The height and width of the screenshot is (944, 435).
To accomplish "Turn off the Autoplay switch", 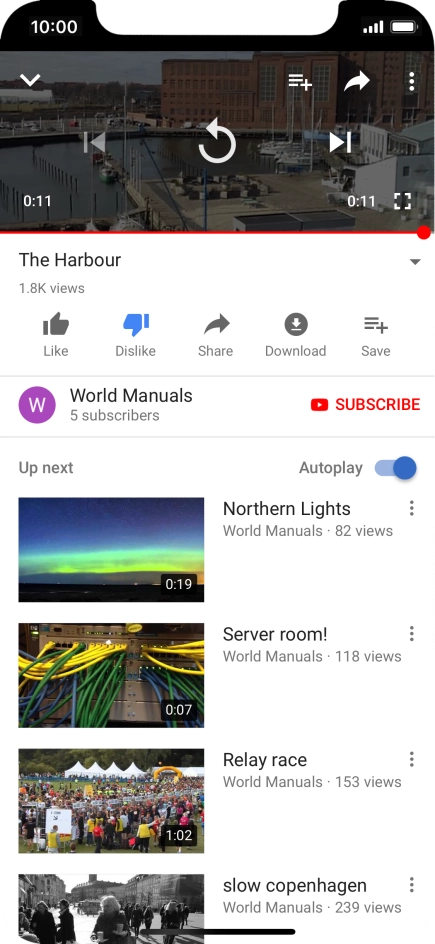I will 395,468.
